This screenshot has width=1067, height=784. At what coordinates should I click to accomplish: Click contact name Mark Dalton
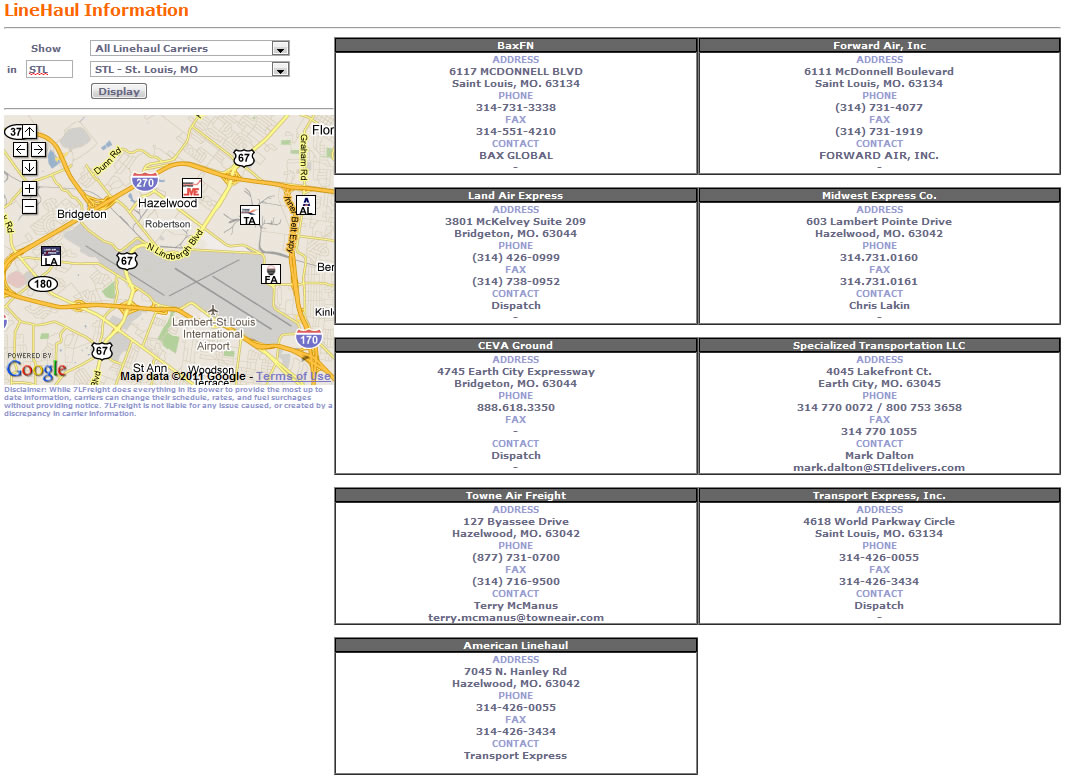pyautogui.click(x=879, y=455)
